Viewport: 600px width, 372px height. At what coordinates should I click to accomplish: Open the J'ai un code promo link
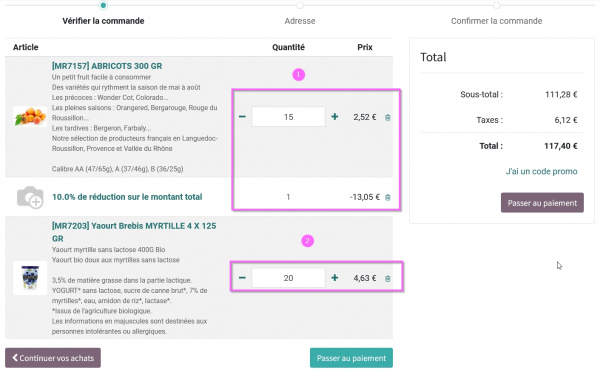tap(541, 171)
